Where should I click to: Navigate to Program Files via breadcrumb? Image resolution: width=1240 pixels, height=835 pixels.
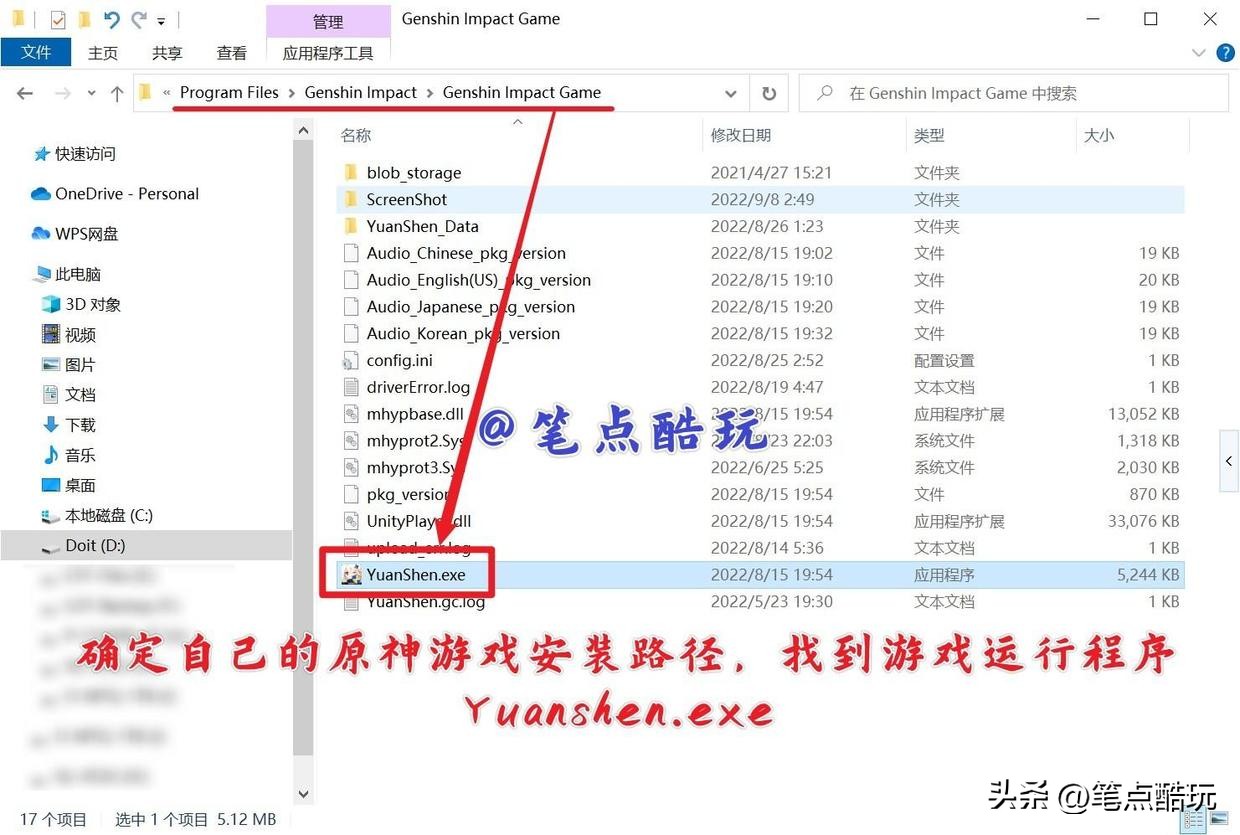click(229, 92)
